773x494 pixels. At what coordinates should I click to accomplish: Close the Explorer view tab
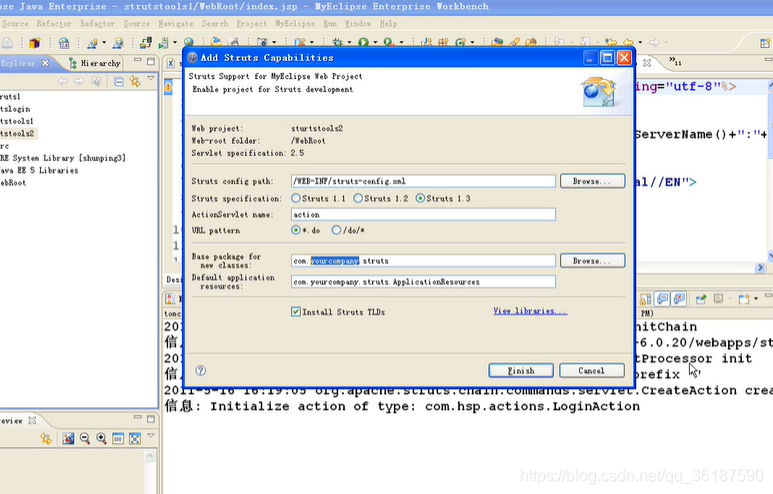click(x=45, y=63)
